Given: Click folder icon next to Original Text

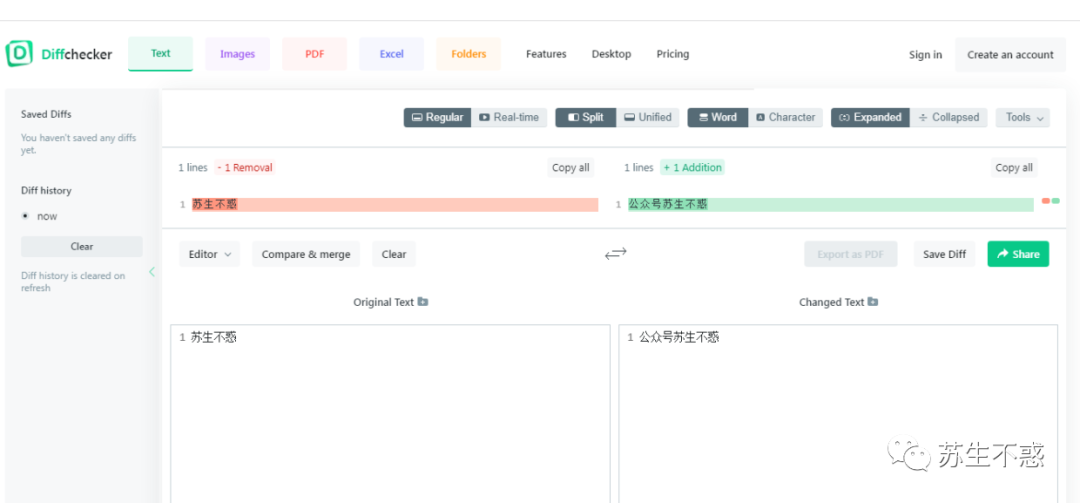Looking at the screenshot, I should (x=423, y=302).
